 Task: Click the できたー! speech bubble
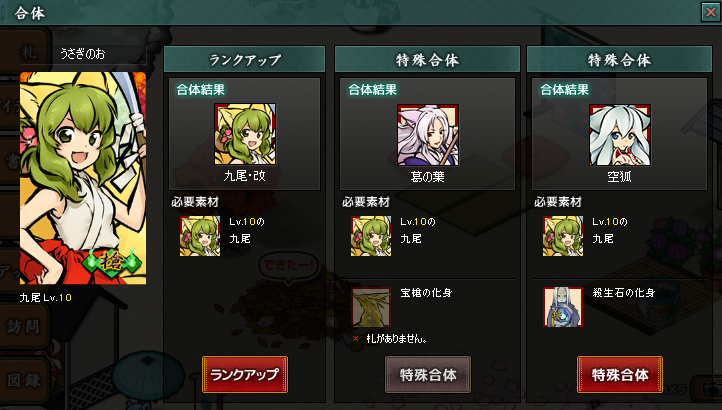click(x=288, y=265)
